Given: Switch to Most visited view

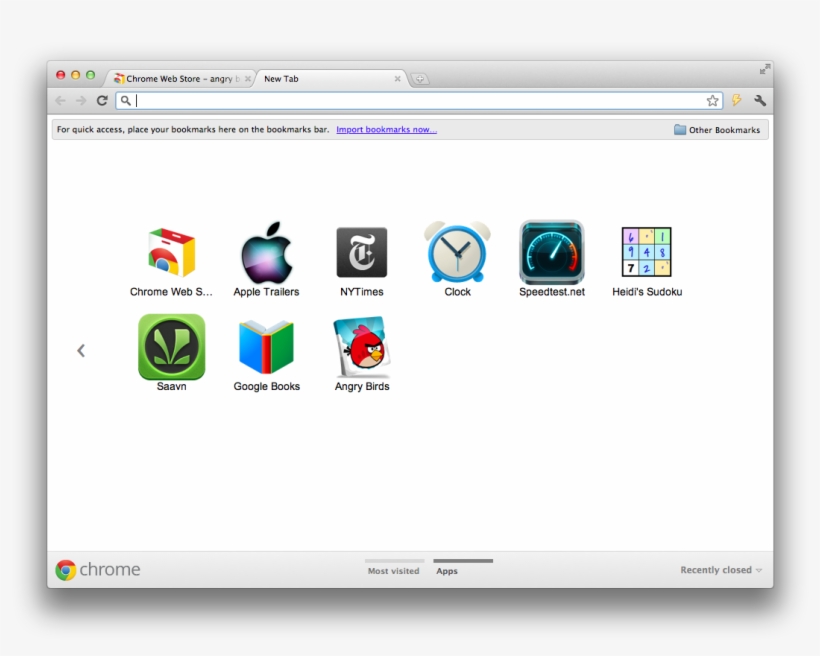Looking at the screenshot, I should 393,570.
